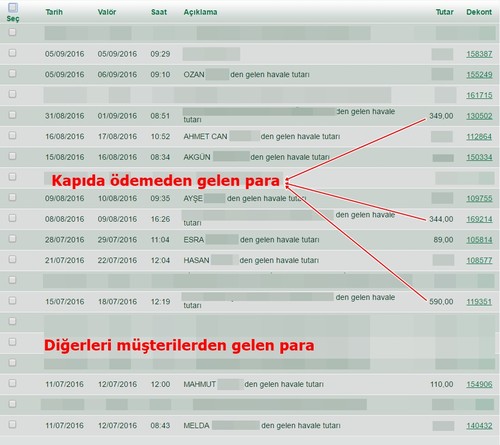The image size is (500, 445).
Task: Click the amount 89,00
Action: pos(443,240)
